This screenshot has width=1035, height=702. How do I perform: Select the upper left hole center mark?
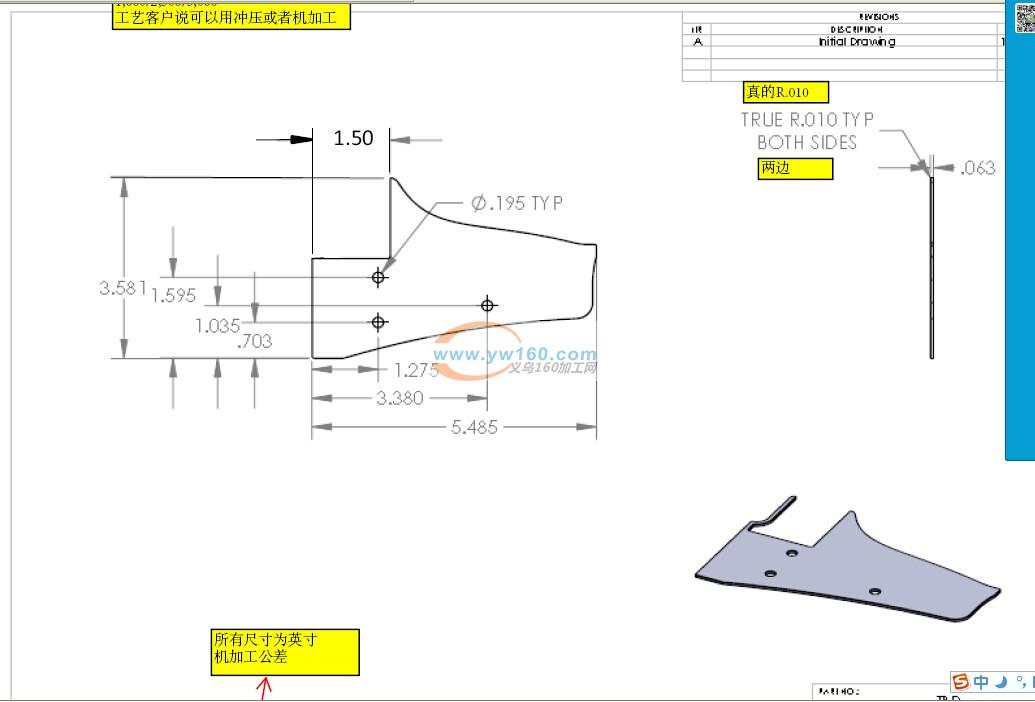click(378, 277)
